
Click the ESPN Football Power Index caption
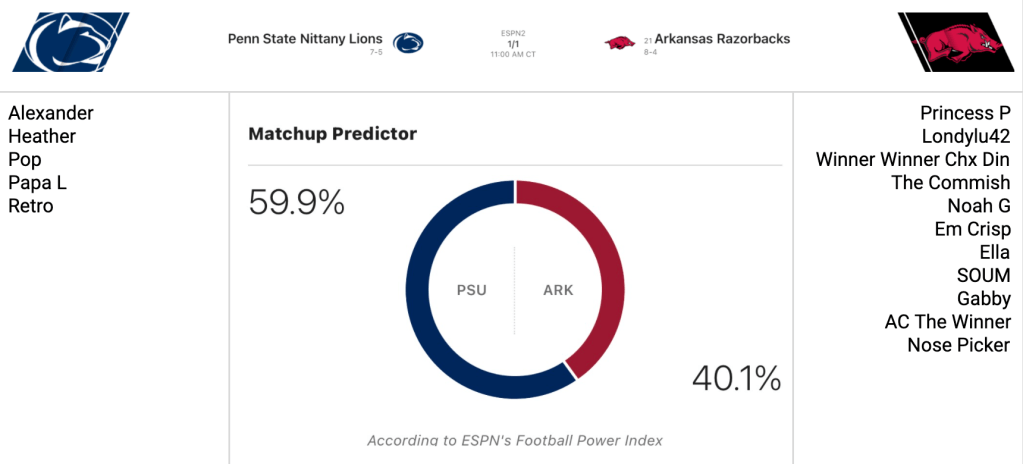click(x=514, y=440)
